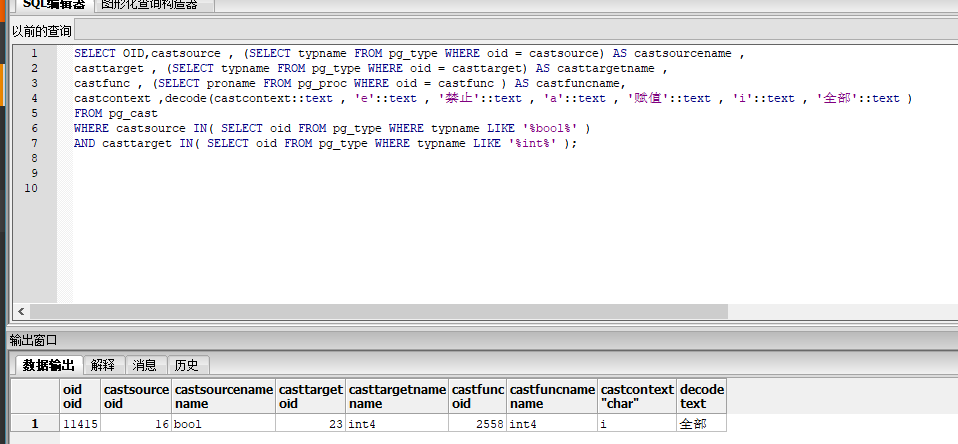The image size is (958, 444).
Task: Click the casttargetname column header
Action: click(x=397, y=396)
